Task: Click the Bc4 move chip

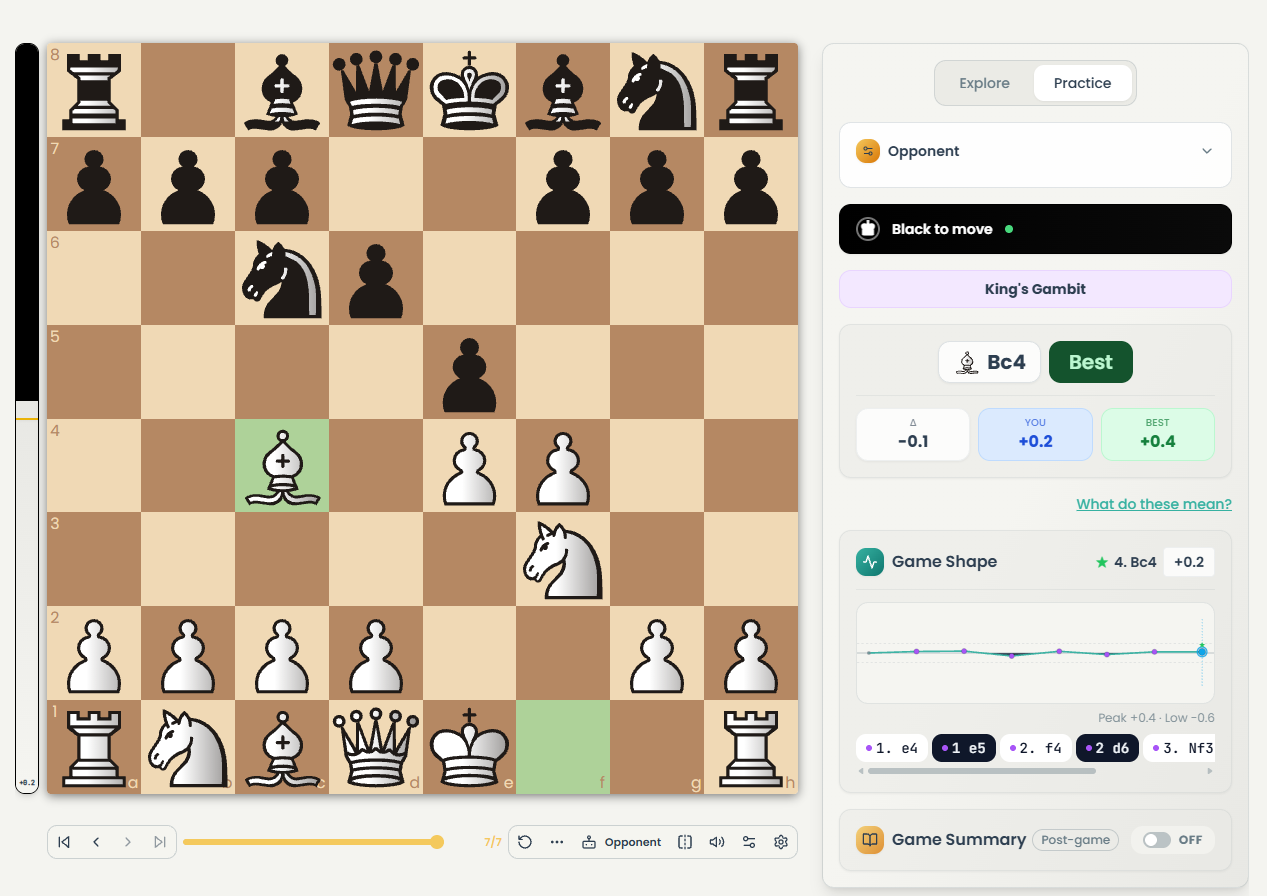Action: (990, 362)
